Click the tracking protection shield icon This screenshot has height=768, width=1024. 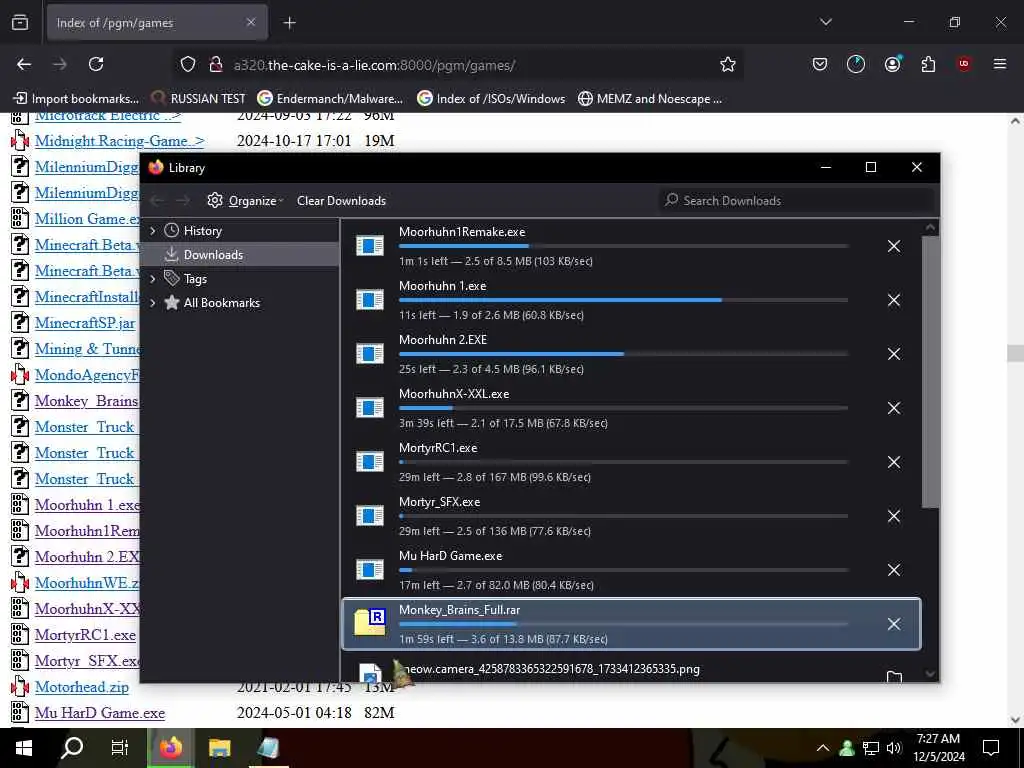188,64
